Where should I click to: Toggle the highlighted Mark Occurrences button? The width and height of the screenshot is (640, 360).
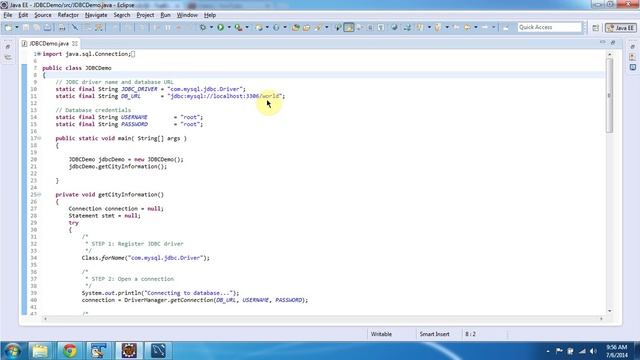tap(349, 27)
